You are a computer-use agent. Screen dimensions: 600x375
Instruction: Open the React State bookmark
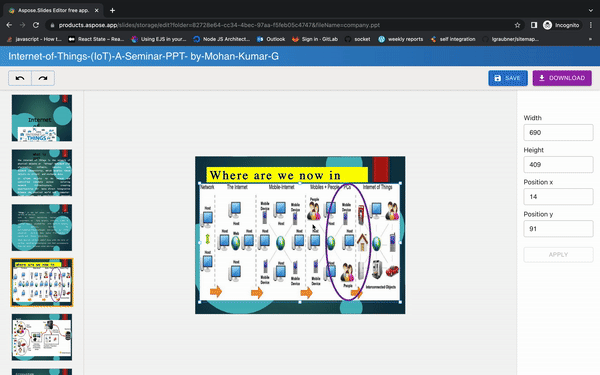(x=96, y=39)
